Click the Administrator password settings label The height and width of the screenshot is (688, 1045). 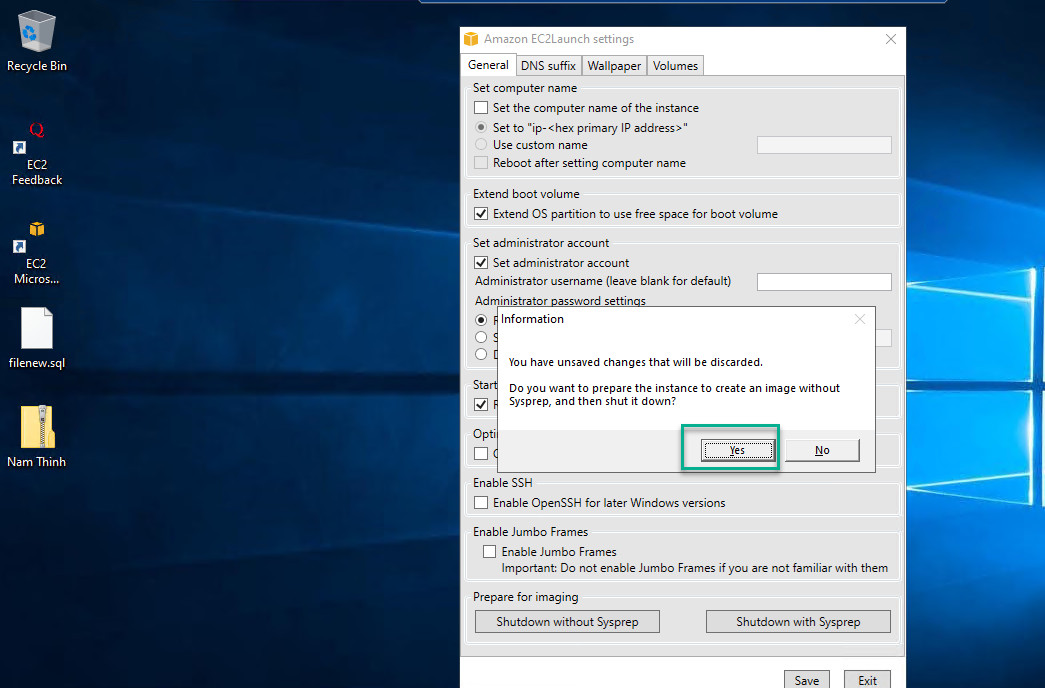(x=560, y=301)
